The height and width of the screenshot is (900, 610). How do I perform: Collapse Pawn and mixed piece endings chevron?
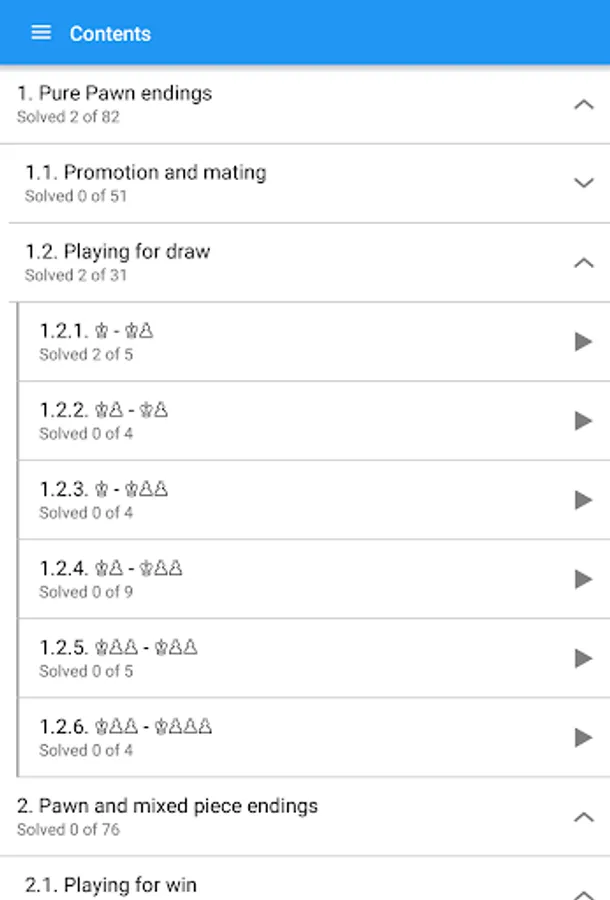[x=583, y=817]
